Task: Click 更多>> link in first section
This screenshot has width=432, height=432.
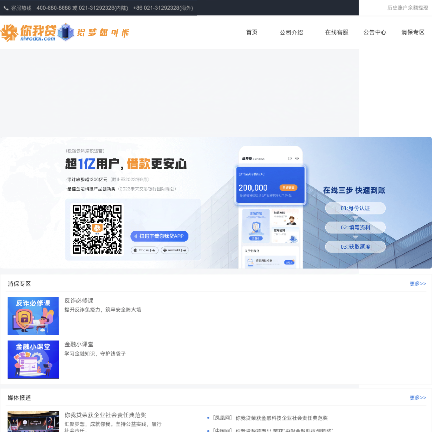Action: pos(418,284)
